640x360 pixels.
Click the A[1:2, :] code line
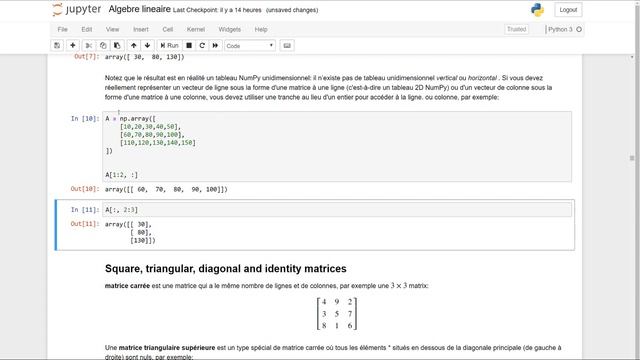click(x=122, y=175)
